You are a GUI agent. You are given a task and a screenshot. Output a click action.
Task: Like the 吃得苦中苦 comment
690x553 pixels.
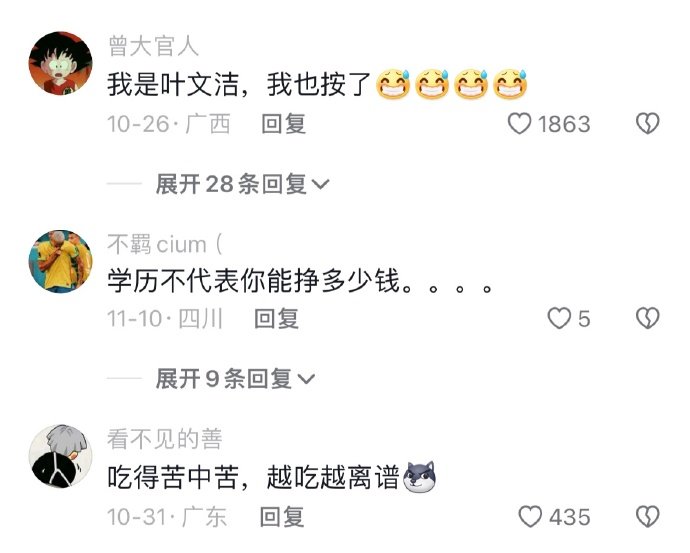click(x=530, y=516)
